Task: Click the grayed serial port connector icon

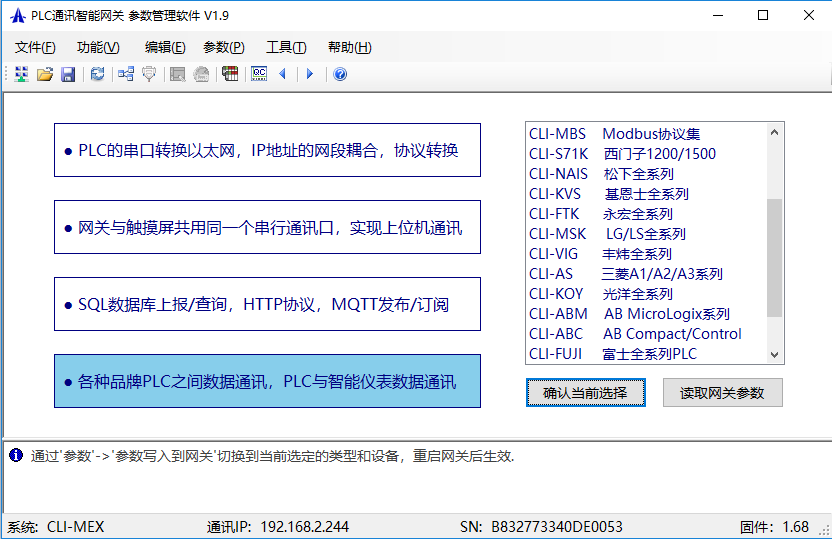Action: point(149,74)
